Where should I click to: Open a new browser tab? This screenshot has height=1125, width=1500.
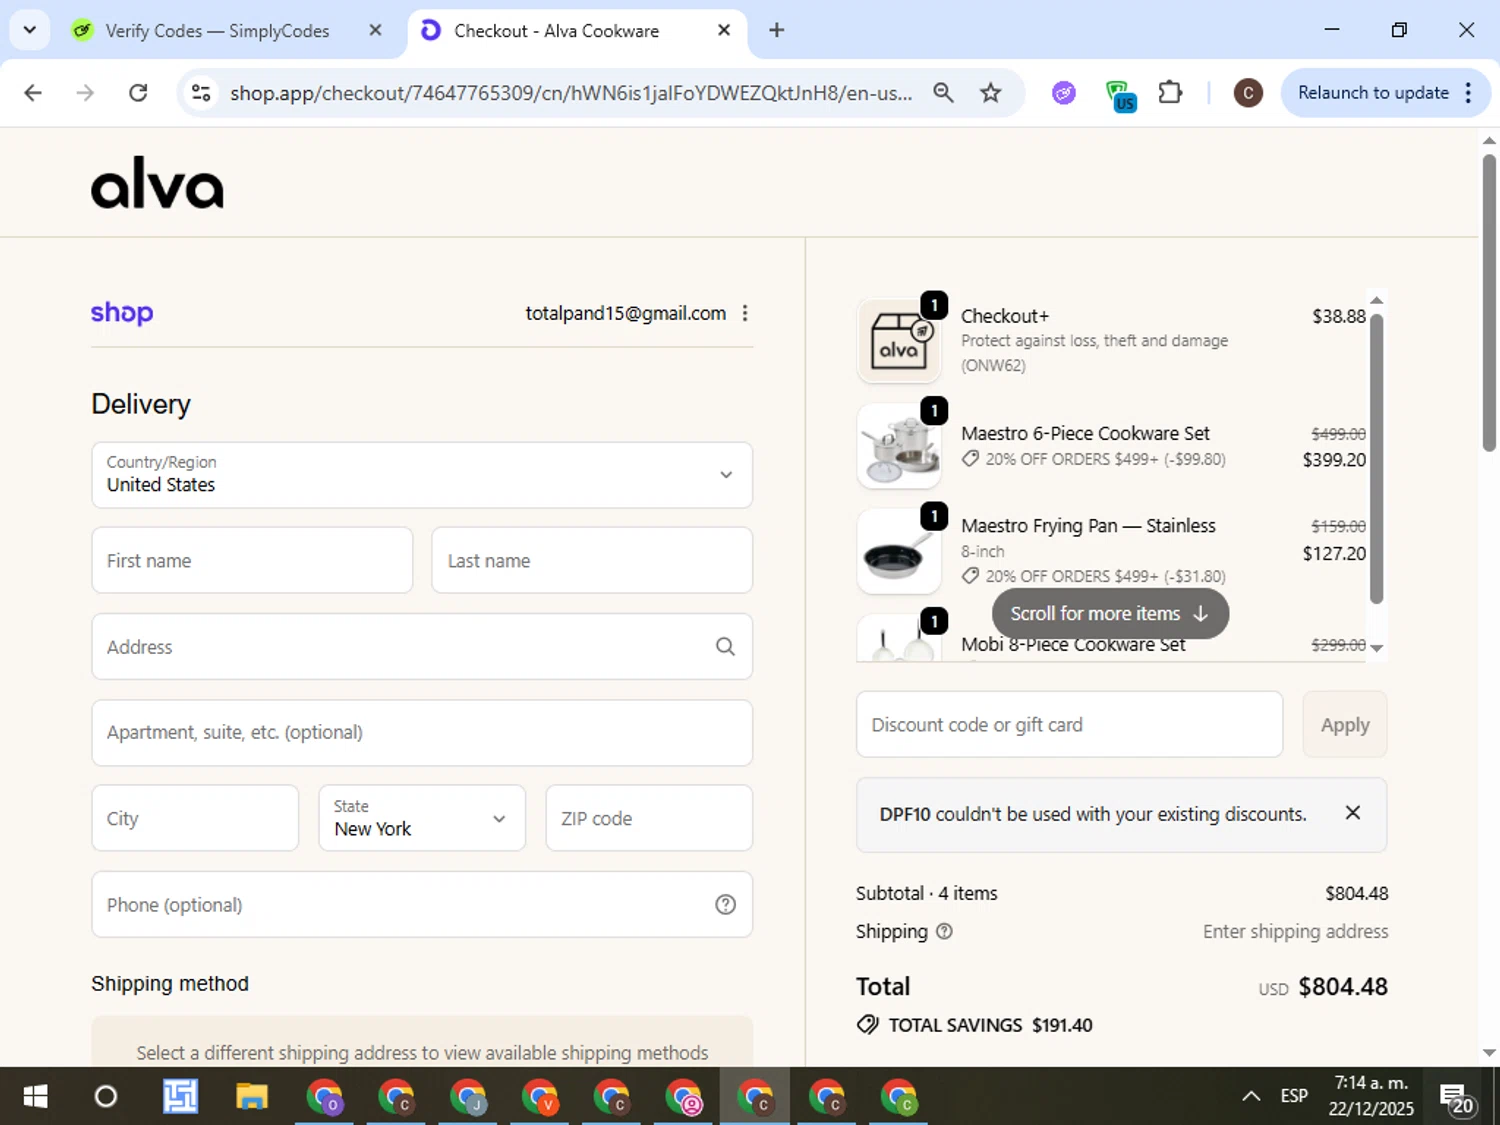point(776,30)
